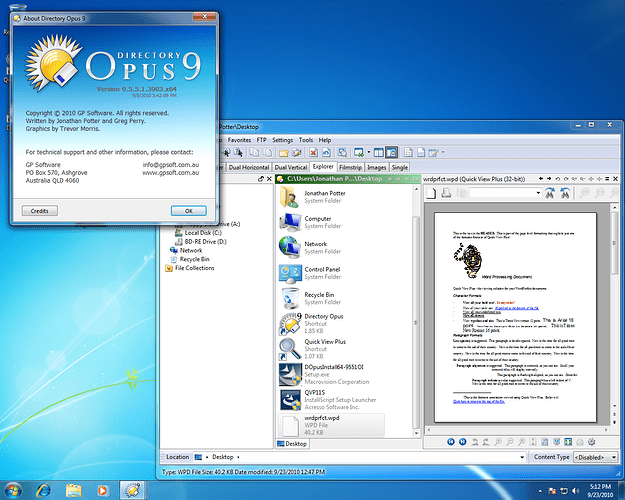
Task: Click the page layout icon in viewer footer
Action: tap(544, 441)
